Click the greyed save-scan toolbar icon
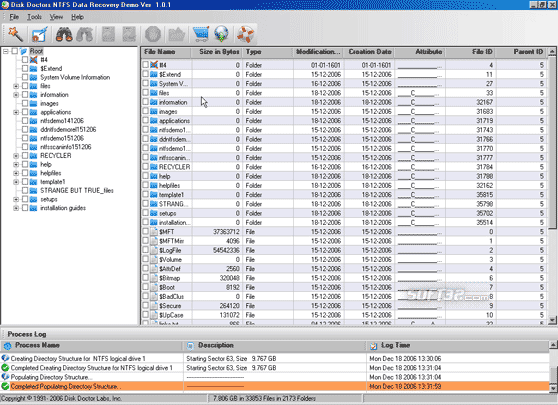This screenshot has width=558, height=405. 108,34
